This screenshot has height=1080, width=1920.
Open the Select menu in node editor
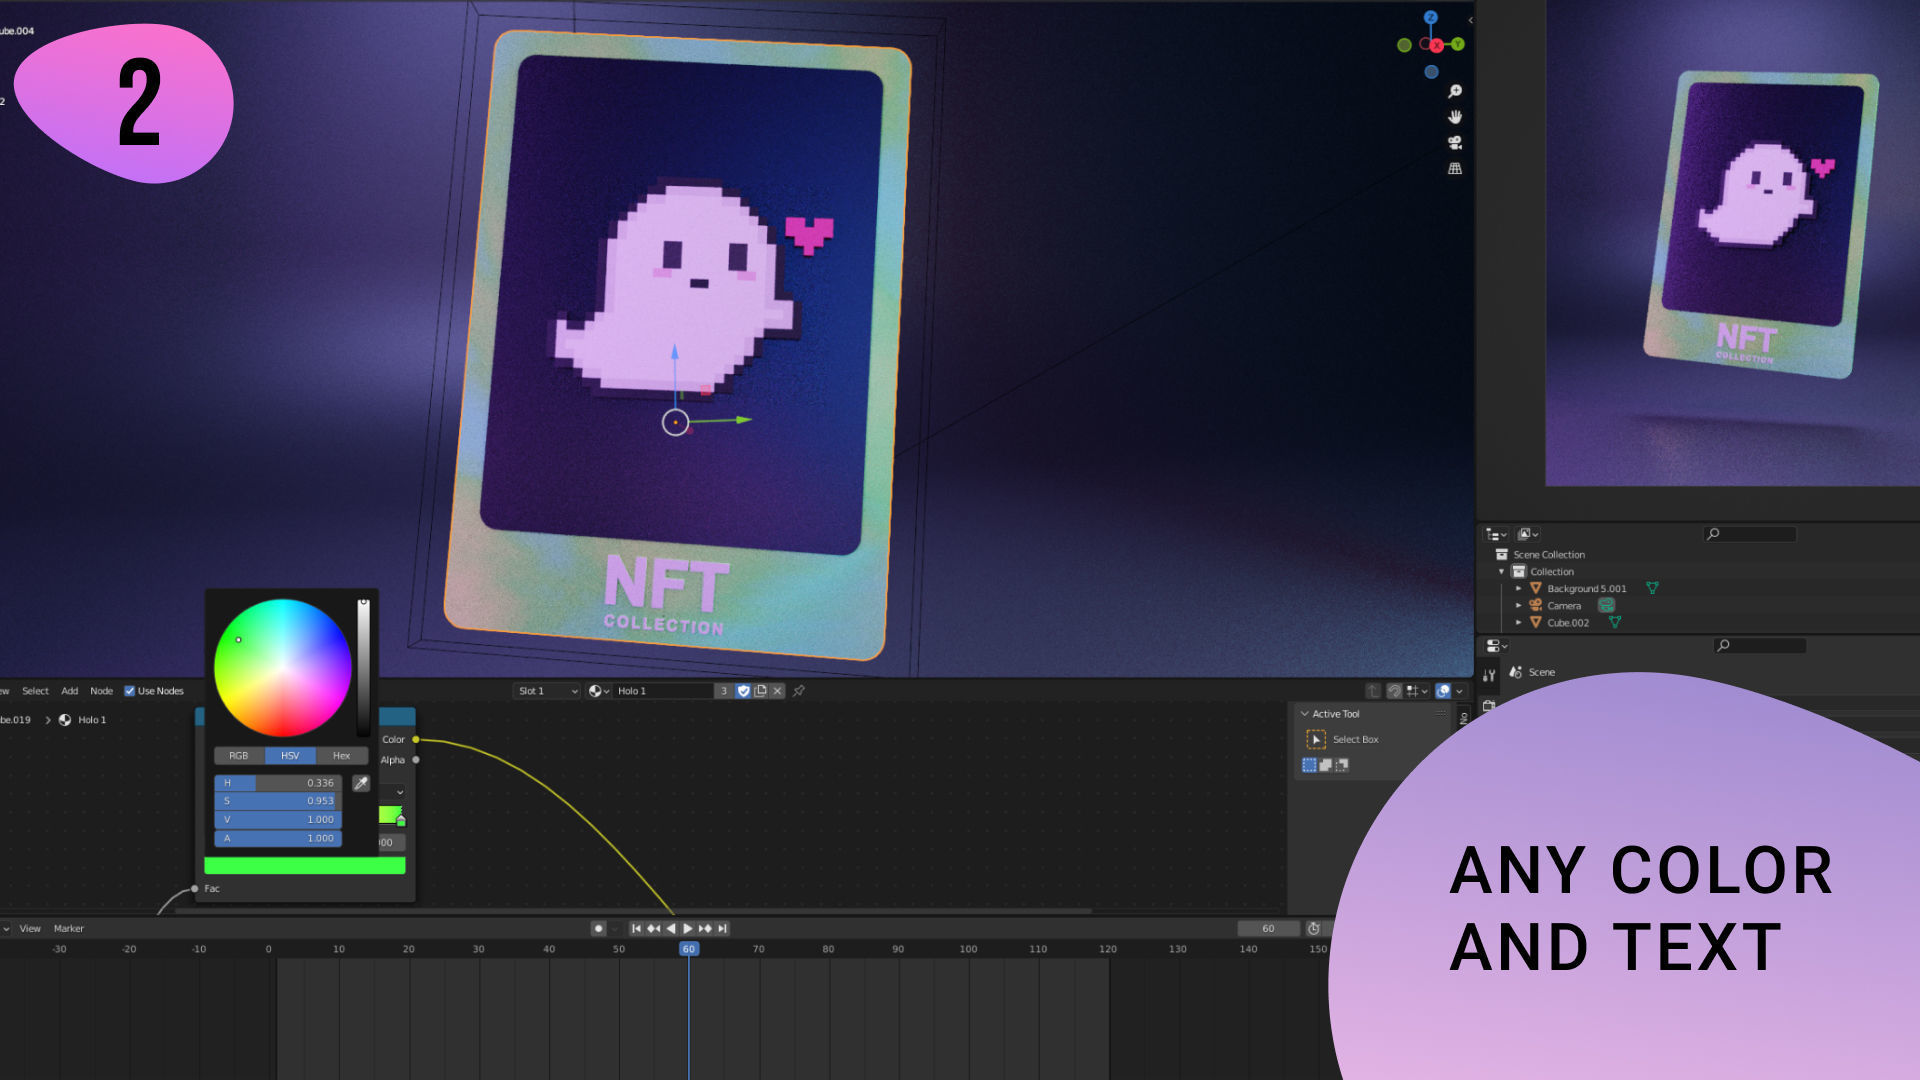35,691
